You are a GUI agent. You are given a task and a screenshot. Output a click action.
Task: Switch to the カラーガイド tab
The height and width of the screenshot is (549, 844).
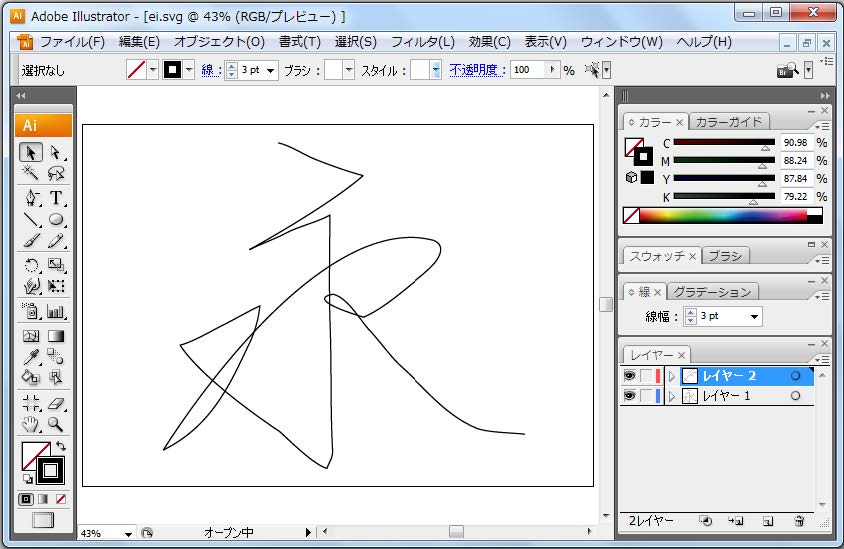(x=729, y=122)
